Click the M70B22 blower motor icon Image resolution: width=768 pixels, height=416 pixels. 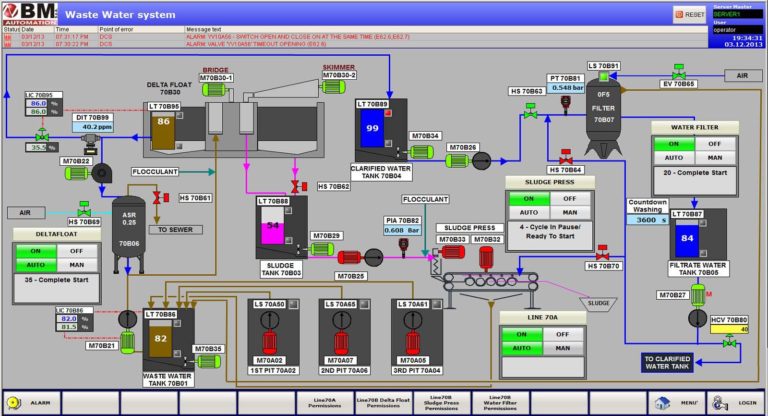coord(77,173)
